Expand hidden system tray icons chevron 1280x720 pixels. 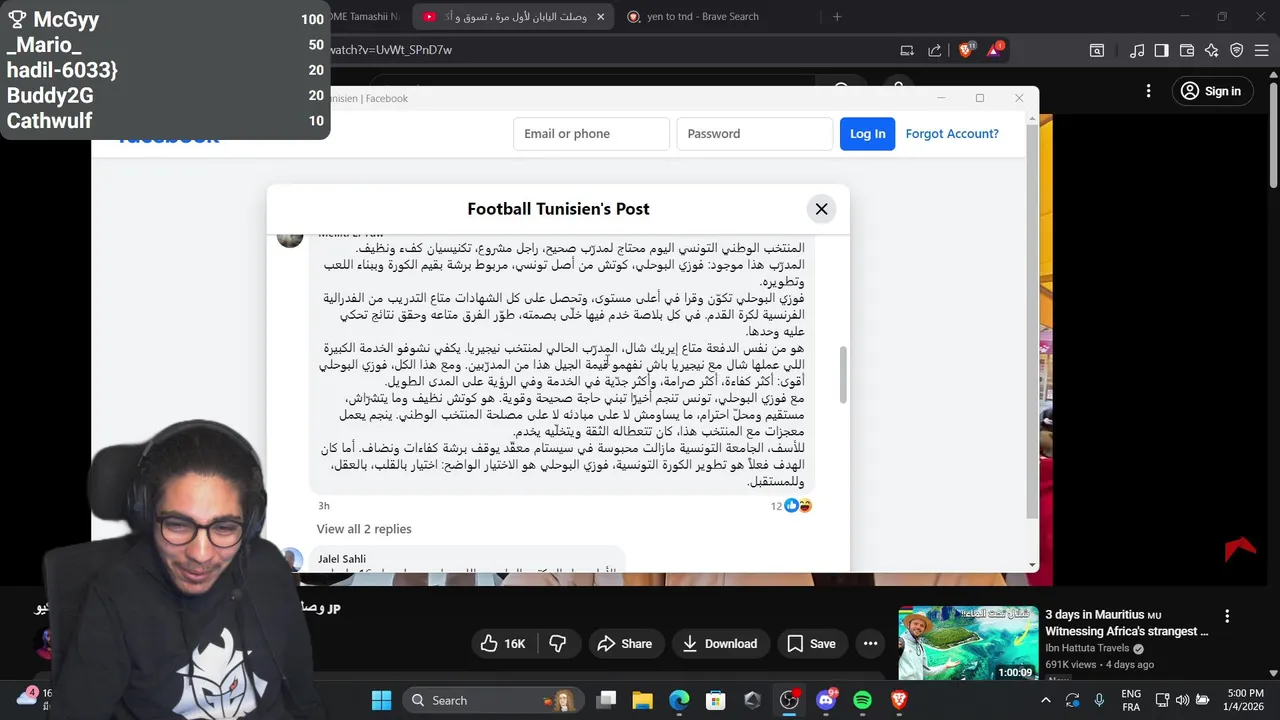(x=1046, y=700)
